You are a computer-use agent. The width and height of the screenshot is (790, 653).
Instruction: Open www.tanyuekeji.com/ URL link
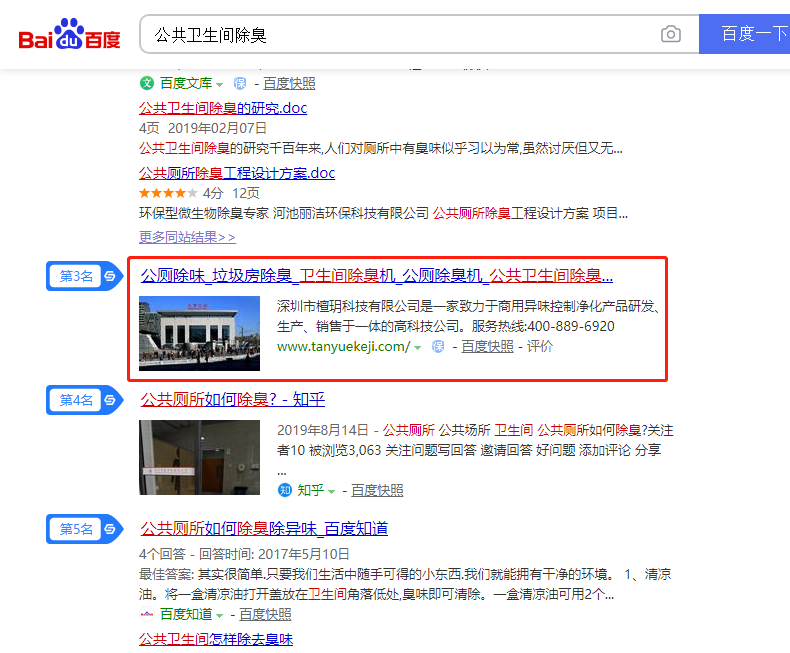click(344, 347)
